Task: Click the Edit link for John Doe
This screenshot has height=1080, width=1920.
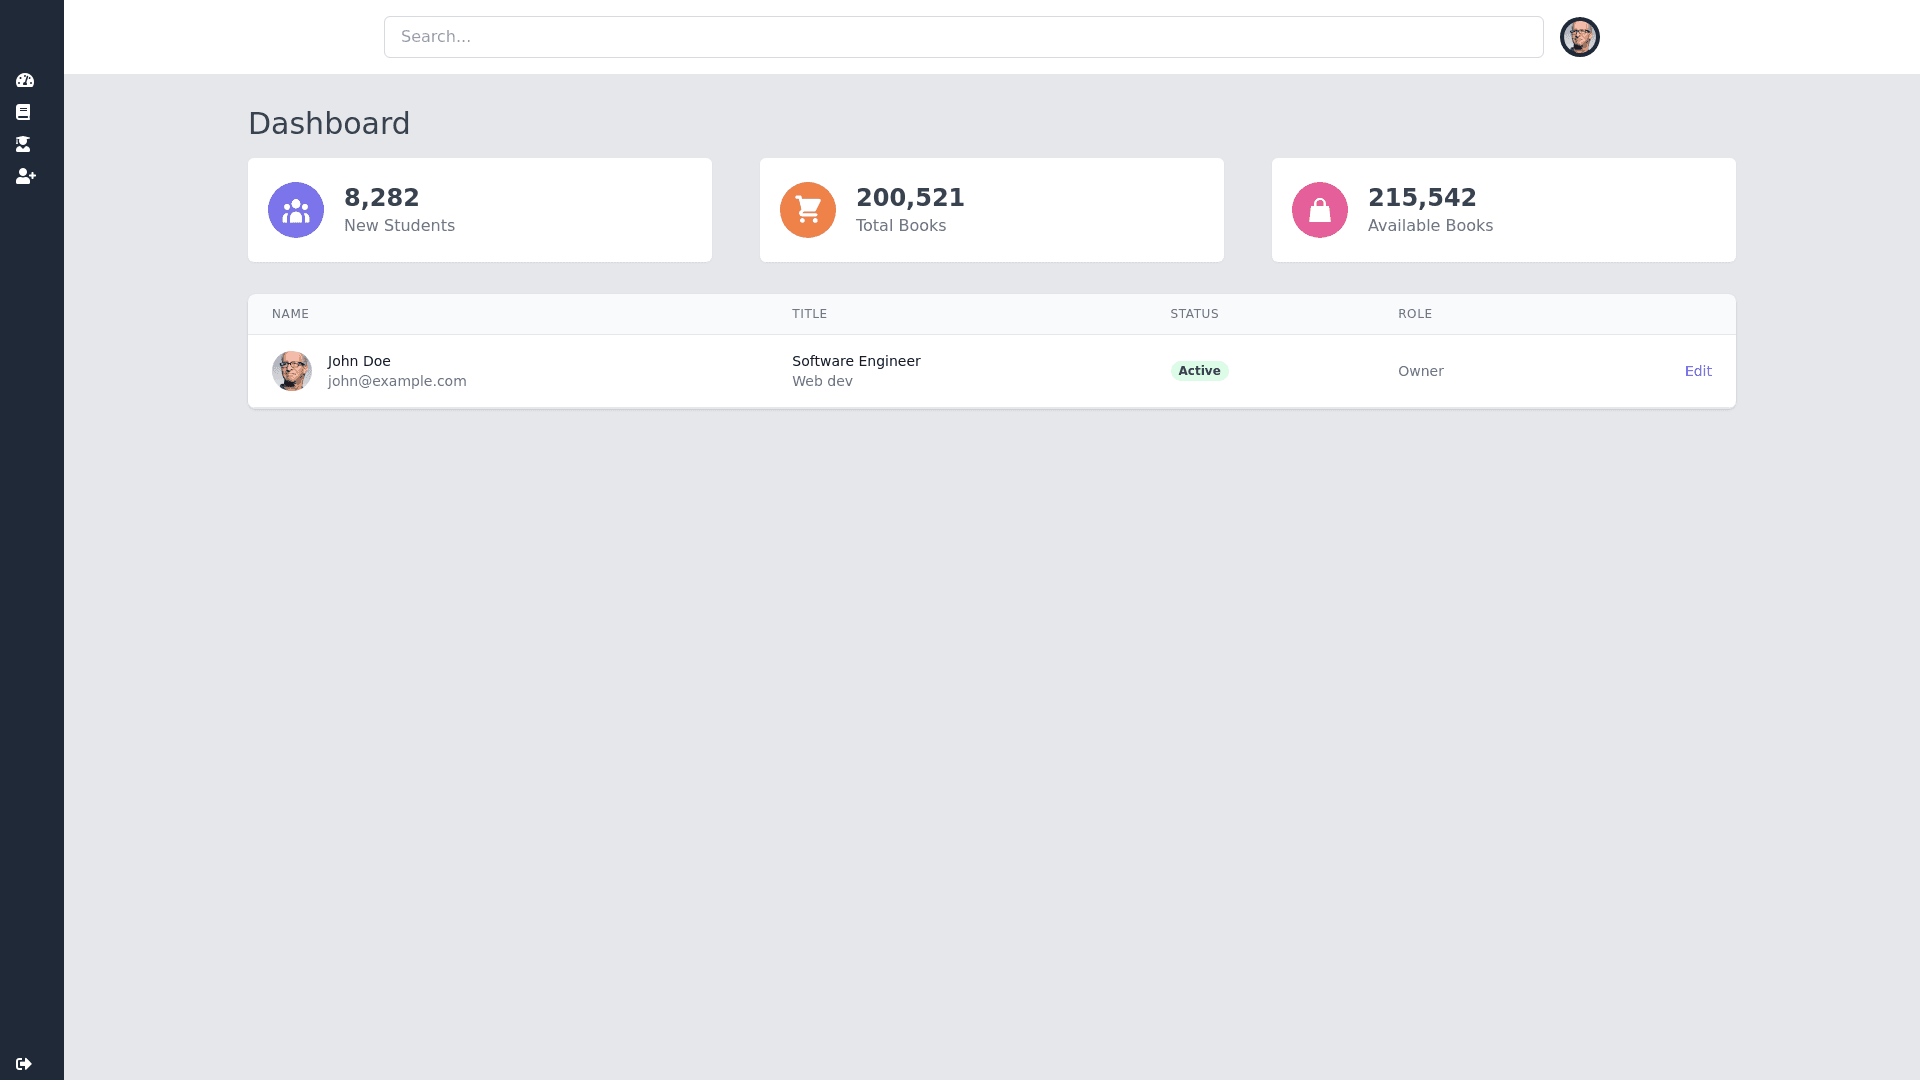Action: coord(1697,371)
